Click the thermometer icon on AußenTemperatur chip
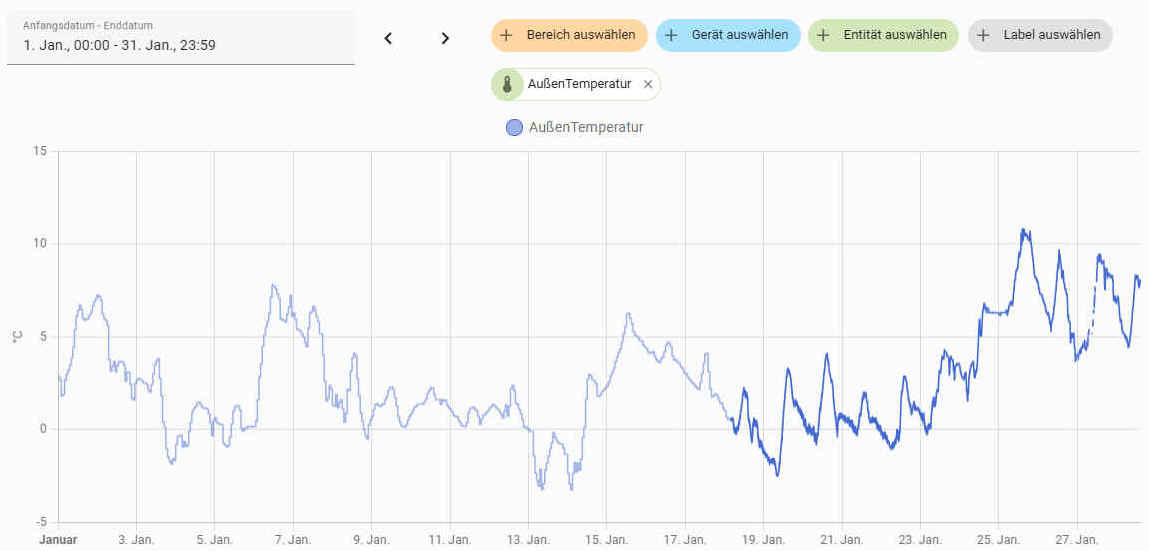This screenshot has height=551, width=1149. pos(507,85)
